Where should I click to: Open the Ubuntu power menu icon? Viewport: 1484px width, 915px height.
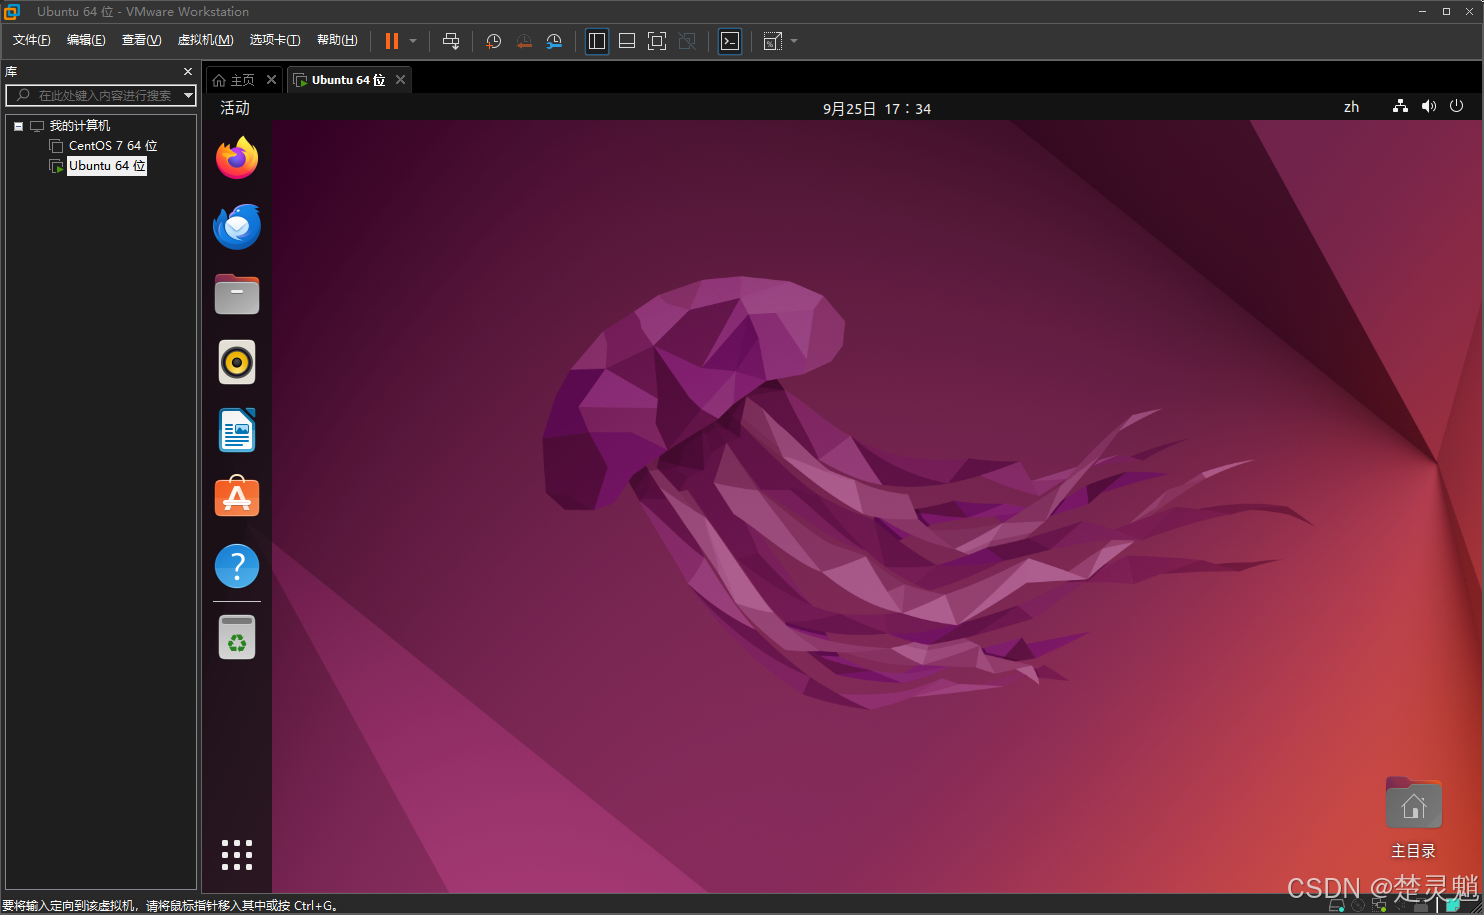pyautogui.click(x=1456, y=106)
